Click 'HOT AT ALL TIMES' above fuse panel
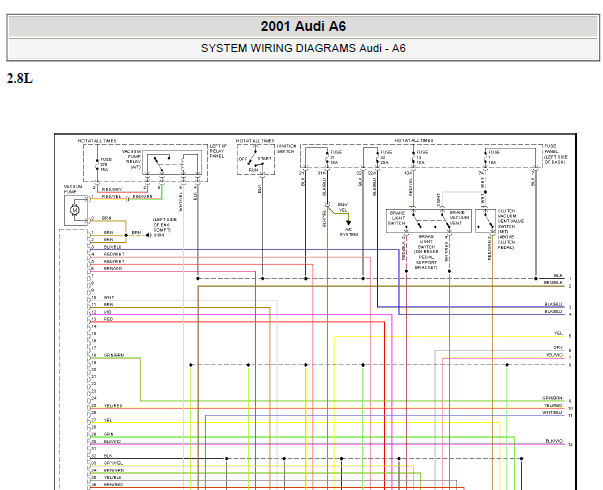This screenshot has width=603, height=490. 414,140
